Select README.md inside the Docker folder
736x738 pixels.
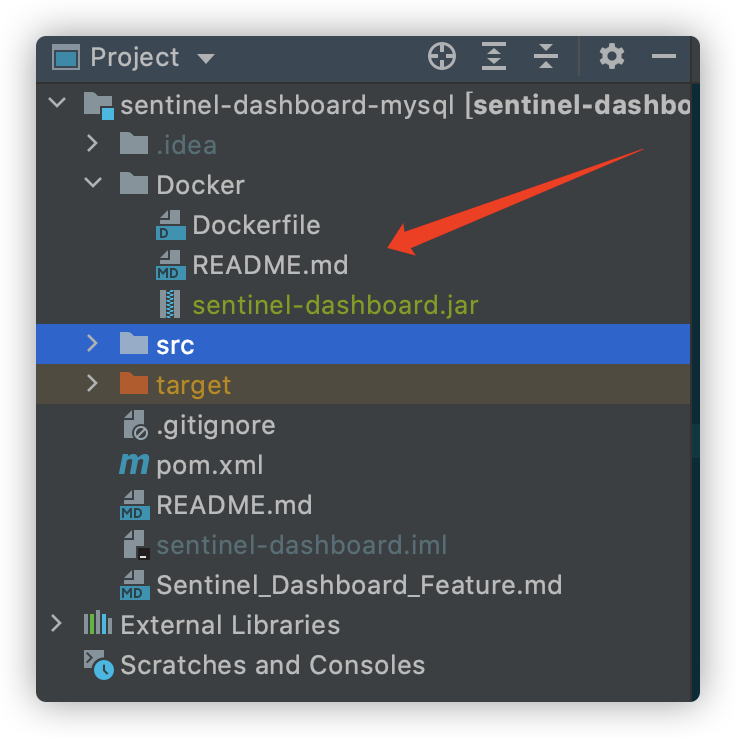point(270,265)
